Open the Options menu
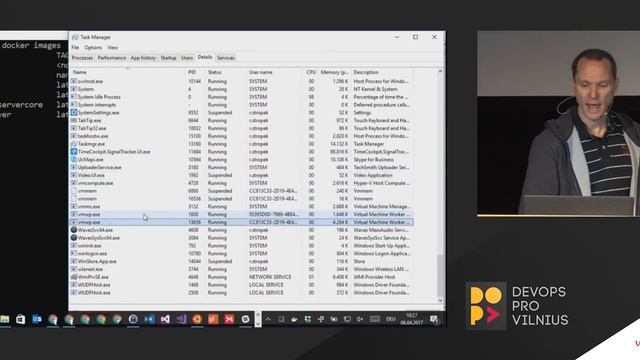Viewport: 640px width, 360px height. 93,48
